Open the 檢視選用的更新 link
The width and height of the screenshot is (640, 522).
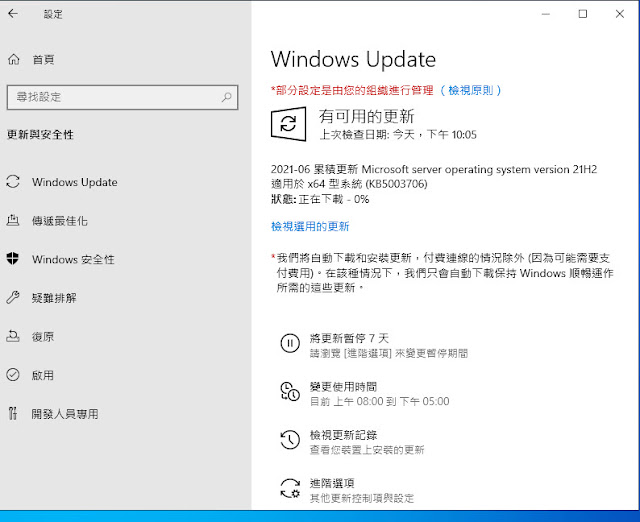click(x=310, y=226)
